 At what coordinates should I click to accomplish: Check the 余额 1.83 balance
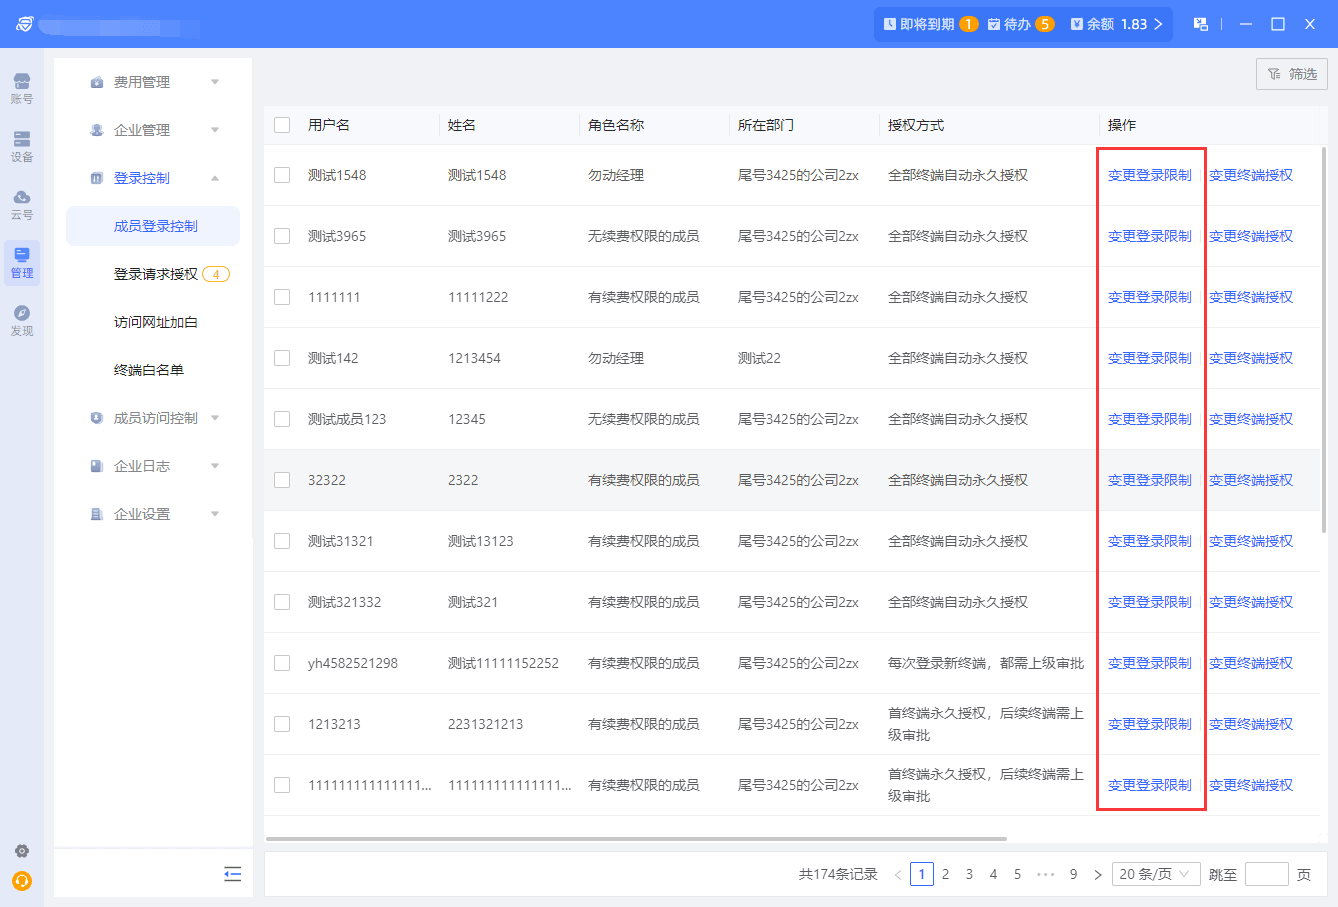[x=1116, y=24]
